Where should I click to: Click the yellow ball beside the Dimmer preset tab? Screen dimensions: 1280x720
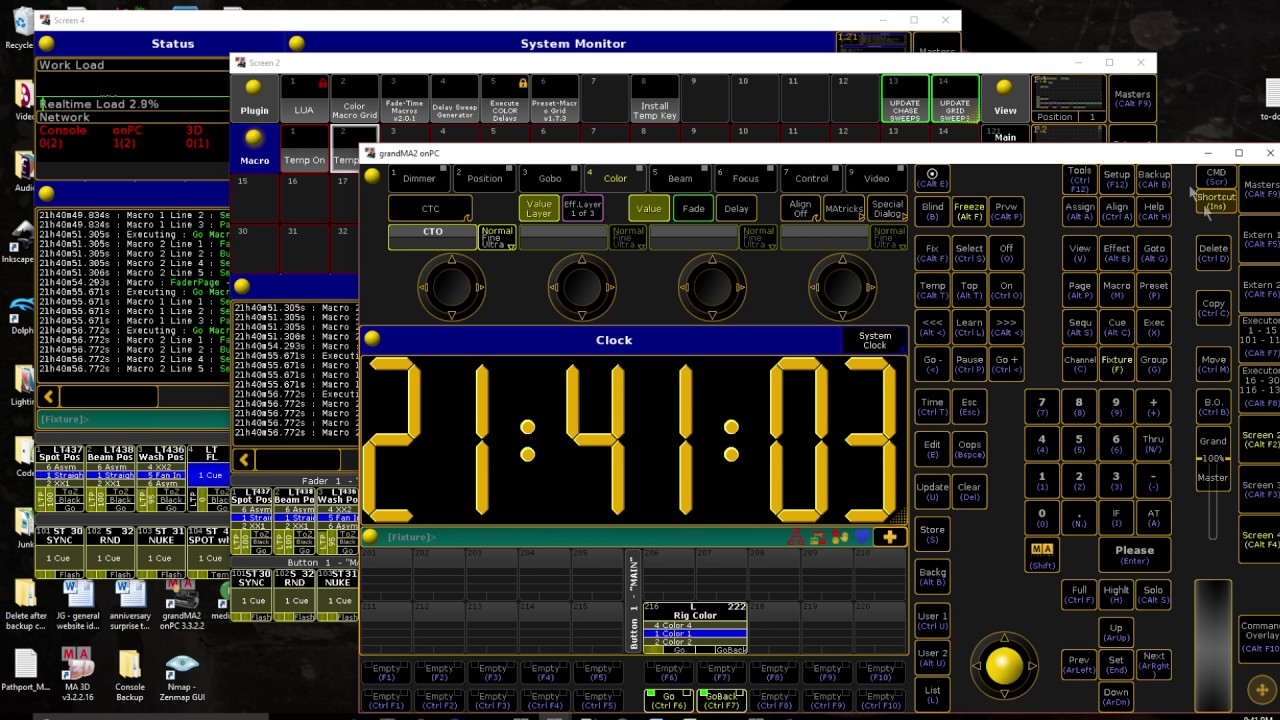(x=372, y=176)
